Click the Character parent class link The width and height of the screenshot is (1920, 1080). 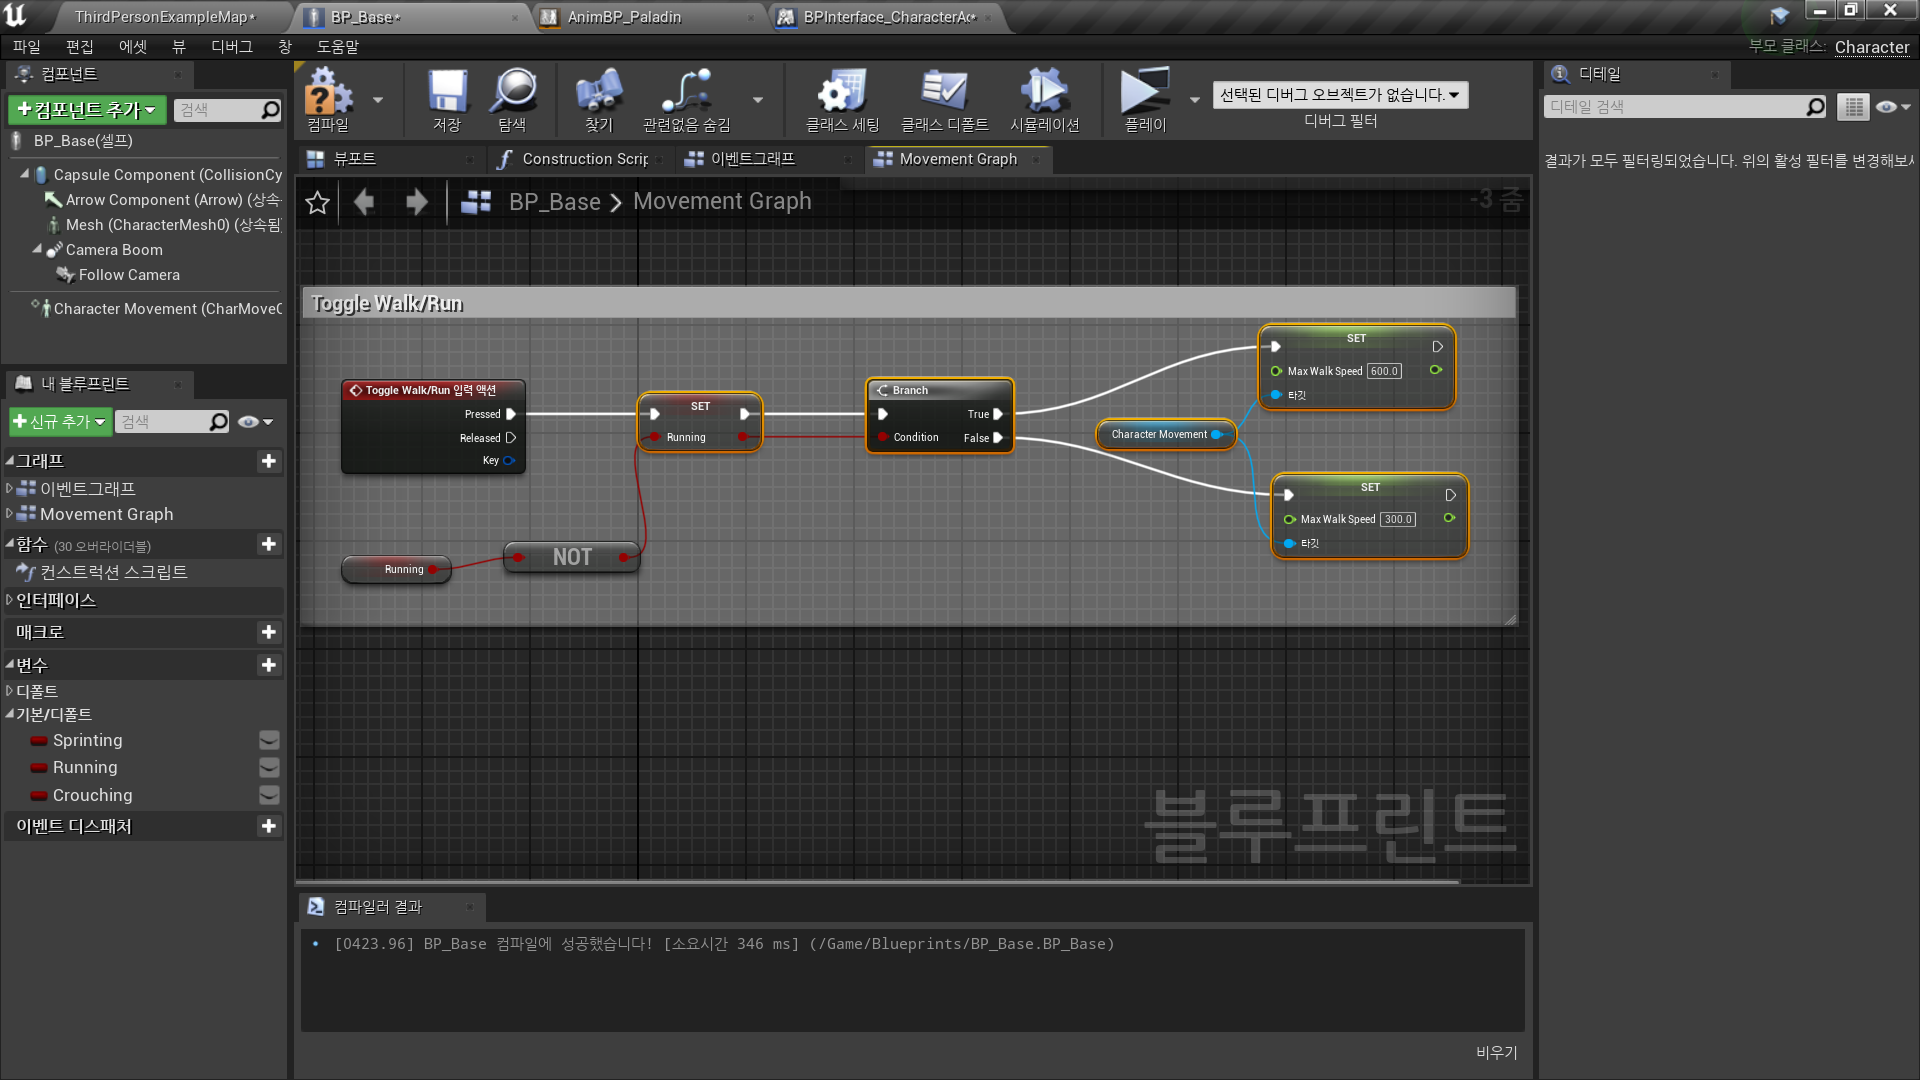[x=1871, y=47]
